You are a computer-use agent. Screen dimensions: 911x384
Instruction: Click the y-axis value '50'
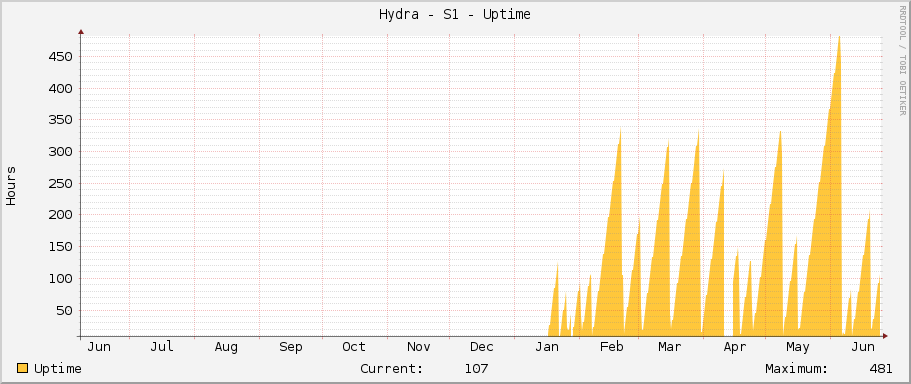[x=64, y=310]
